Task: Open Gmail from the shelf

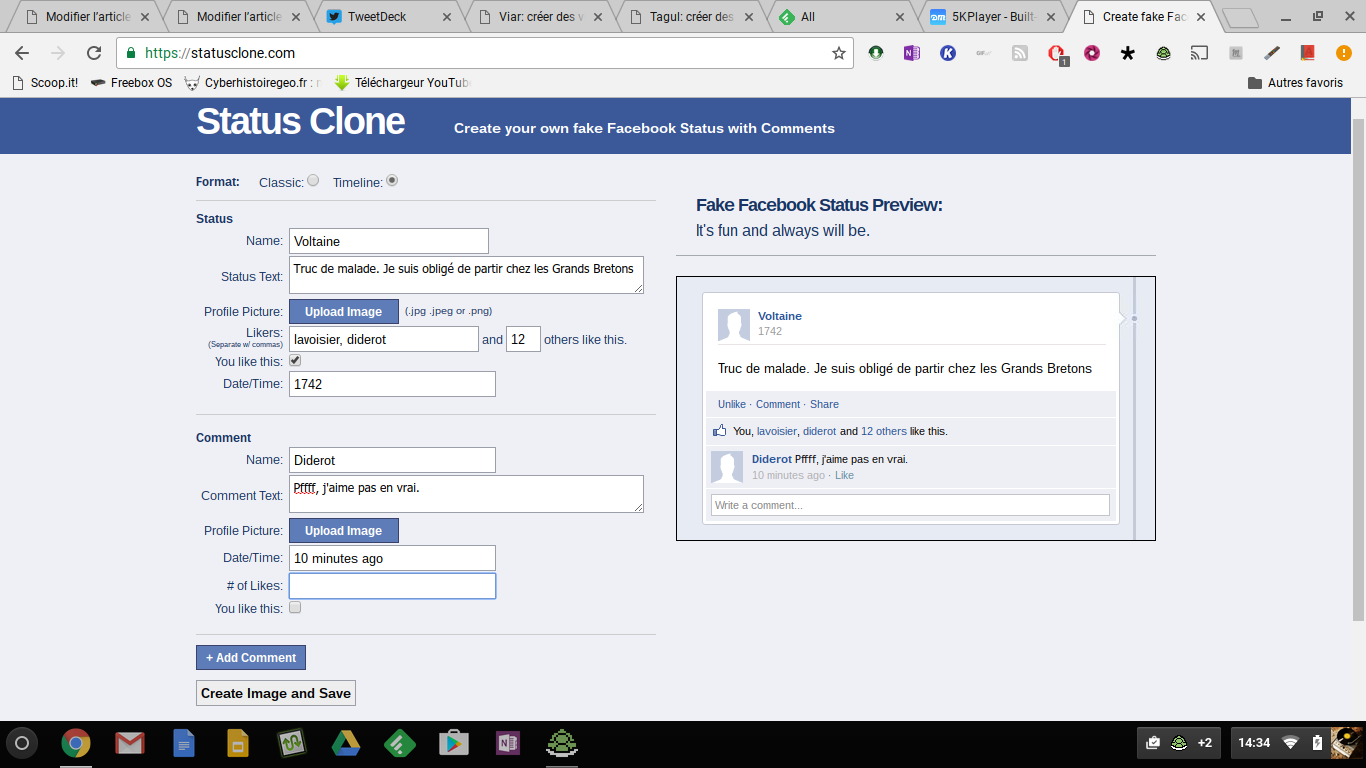Action: point(129,743)
